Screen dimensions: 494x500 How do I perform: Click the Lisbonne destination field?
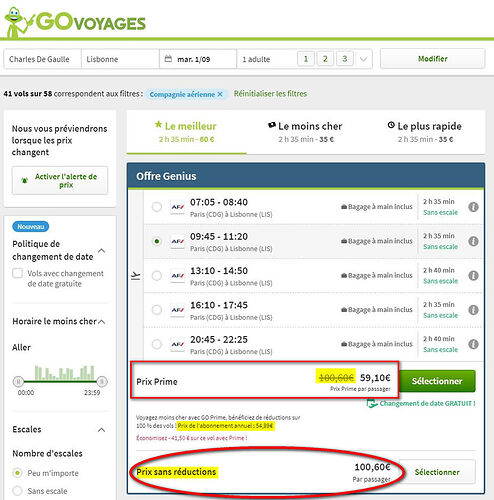click(x=120, y=59)
